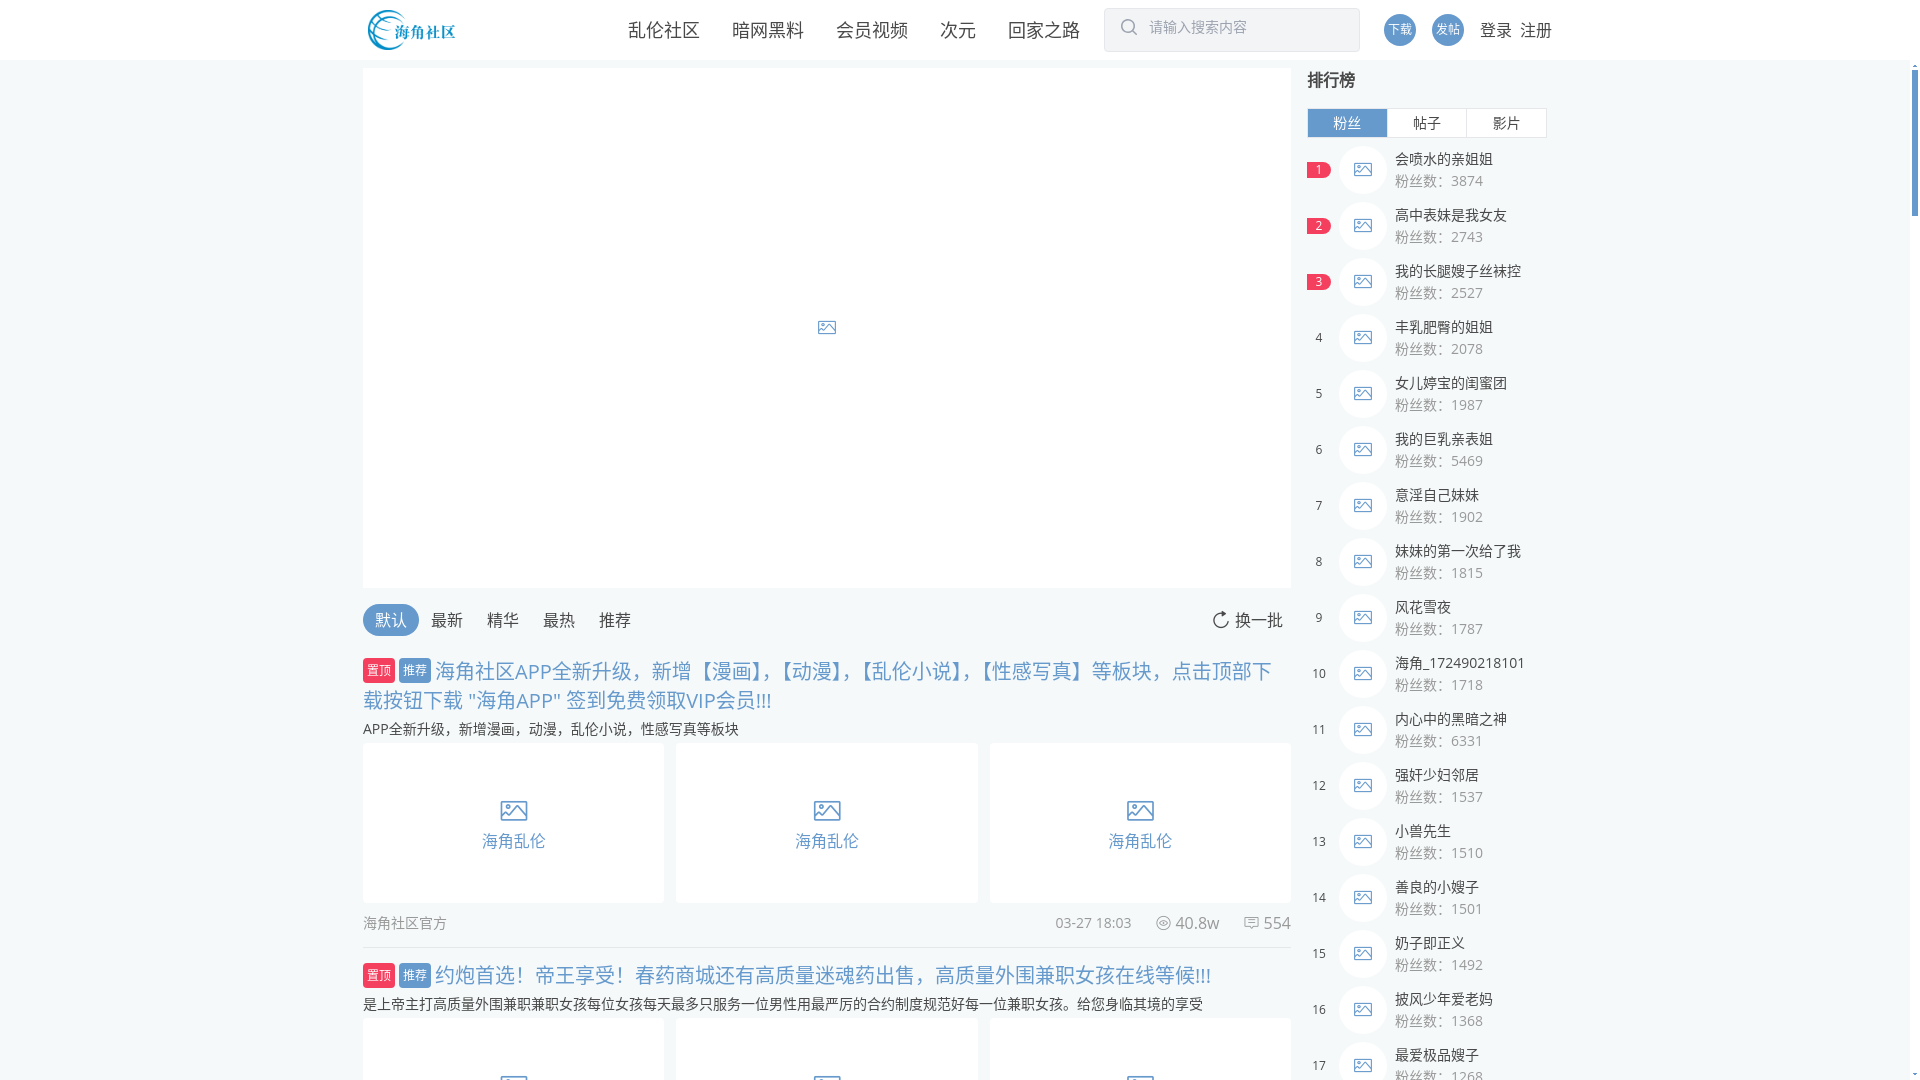Screen dimensions: 1920x1080
Task: Open user name 风花雪夜 in ranking
Action: tap(1423, 607)
